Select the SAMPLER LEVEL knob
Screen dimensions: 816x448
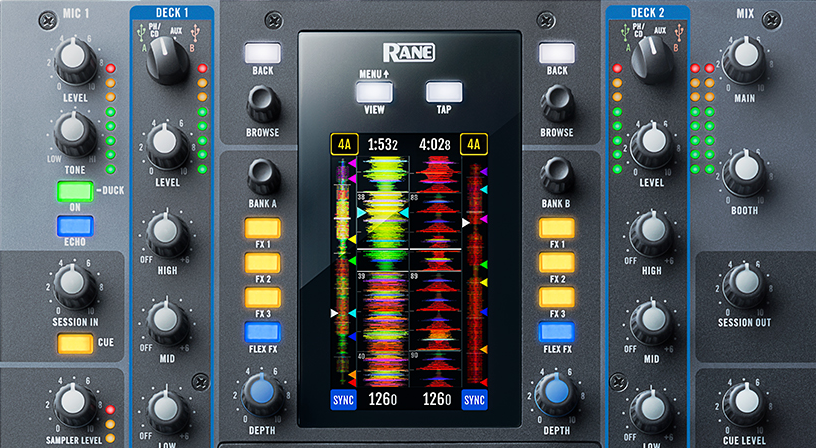coord(75,406)
